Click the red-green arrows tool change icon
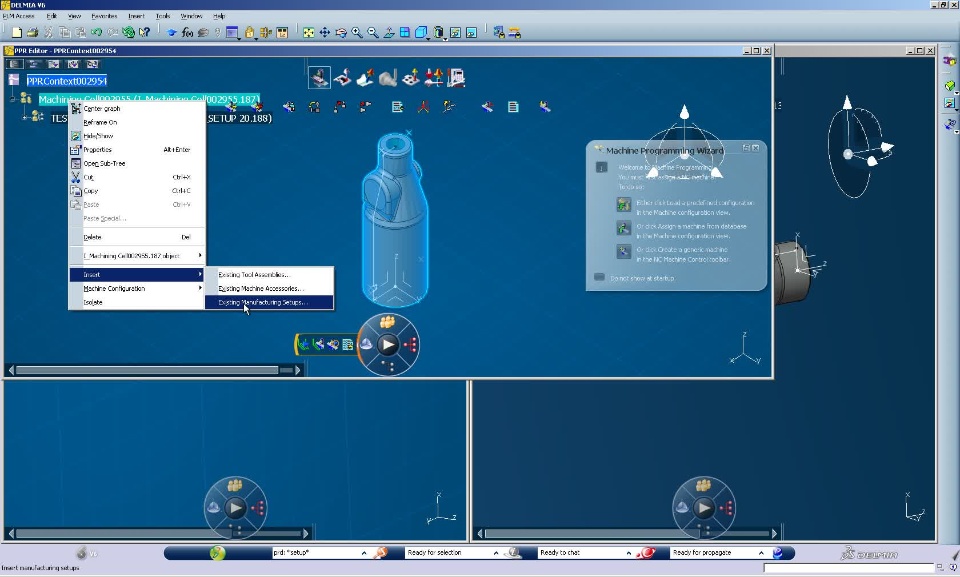The image size is (960, 577). click(434, 78)
